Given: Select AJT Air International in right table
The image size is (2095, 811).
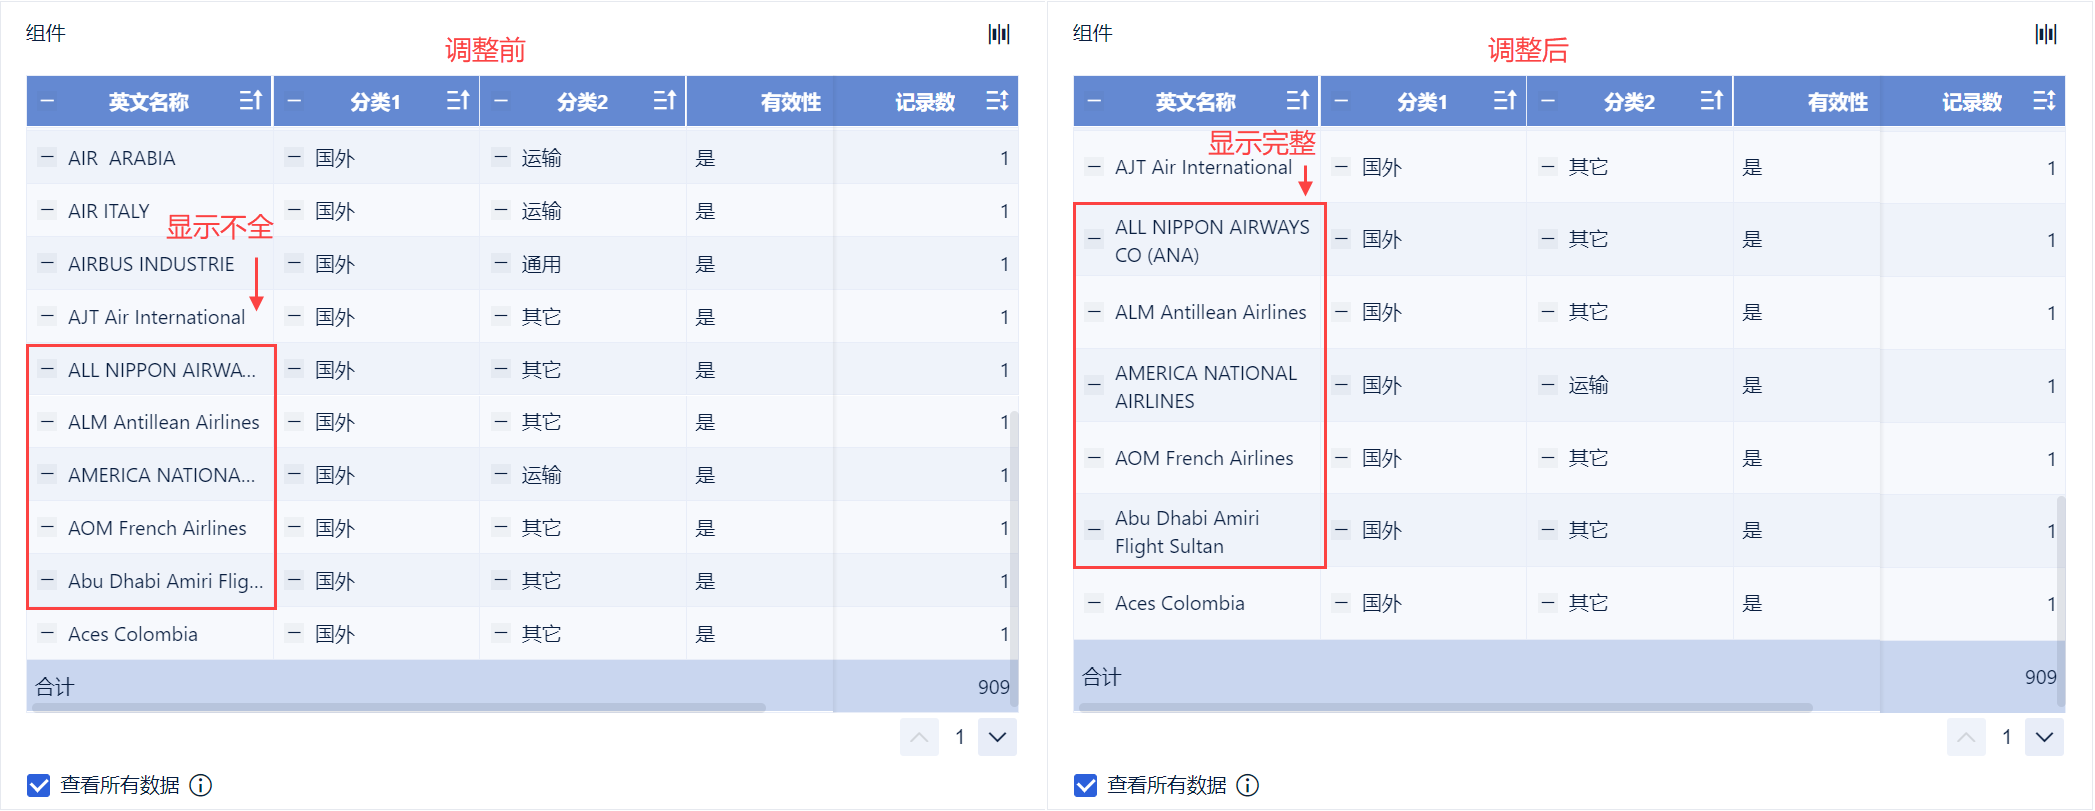Looking at the screenshot, I should [1203, 167].
